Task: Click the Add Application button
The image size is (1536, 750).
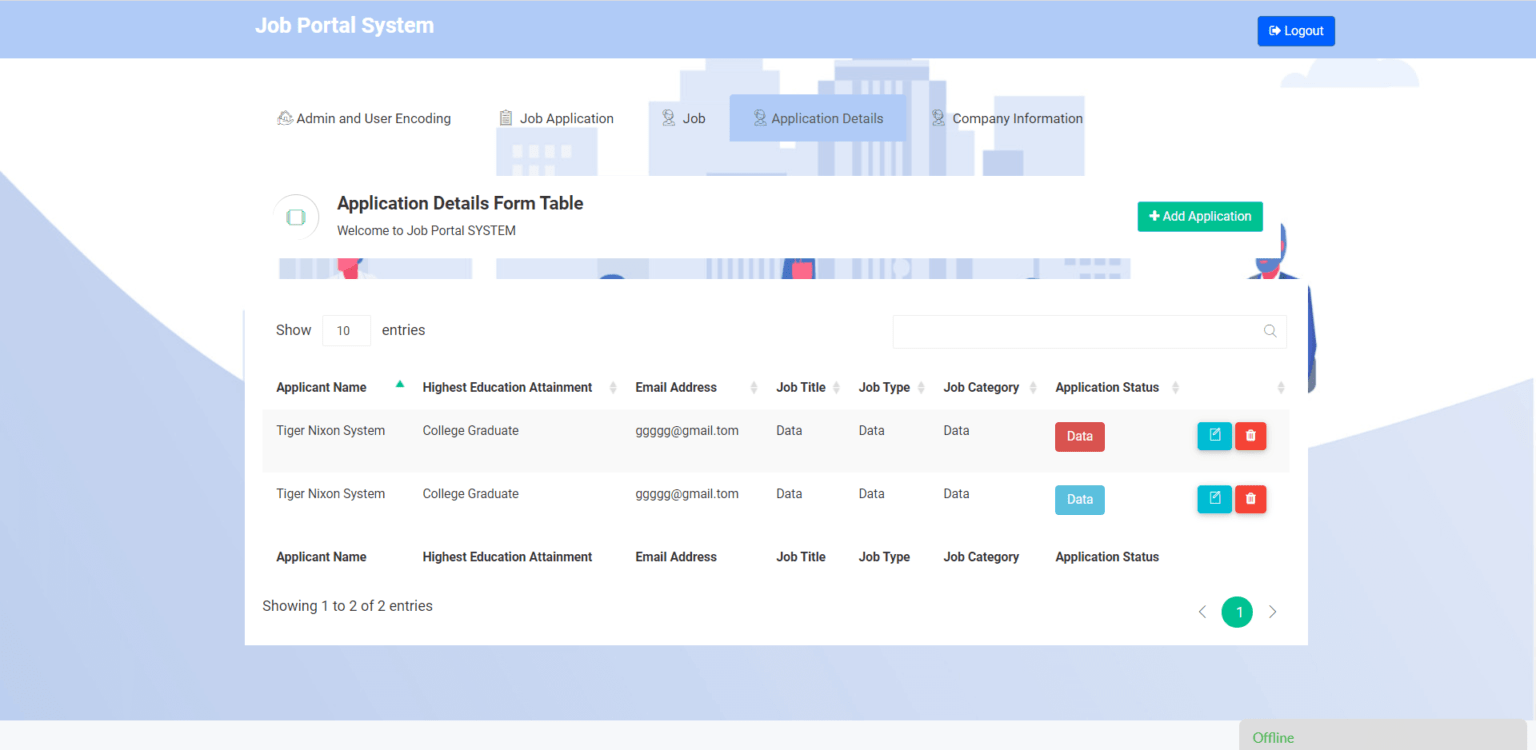Action: (x=1200, y=216)
